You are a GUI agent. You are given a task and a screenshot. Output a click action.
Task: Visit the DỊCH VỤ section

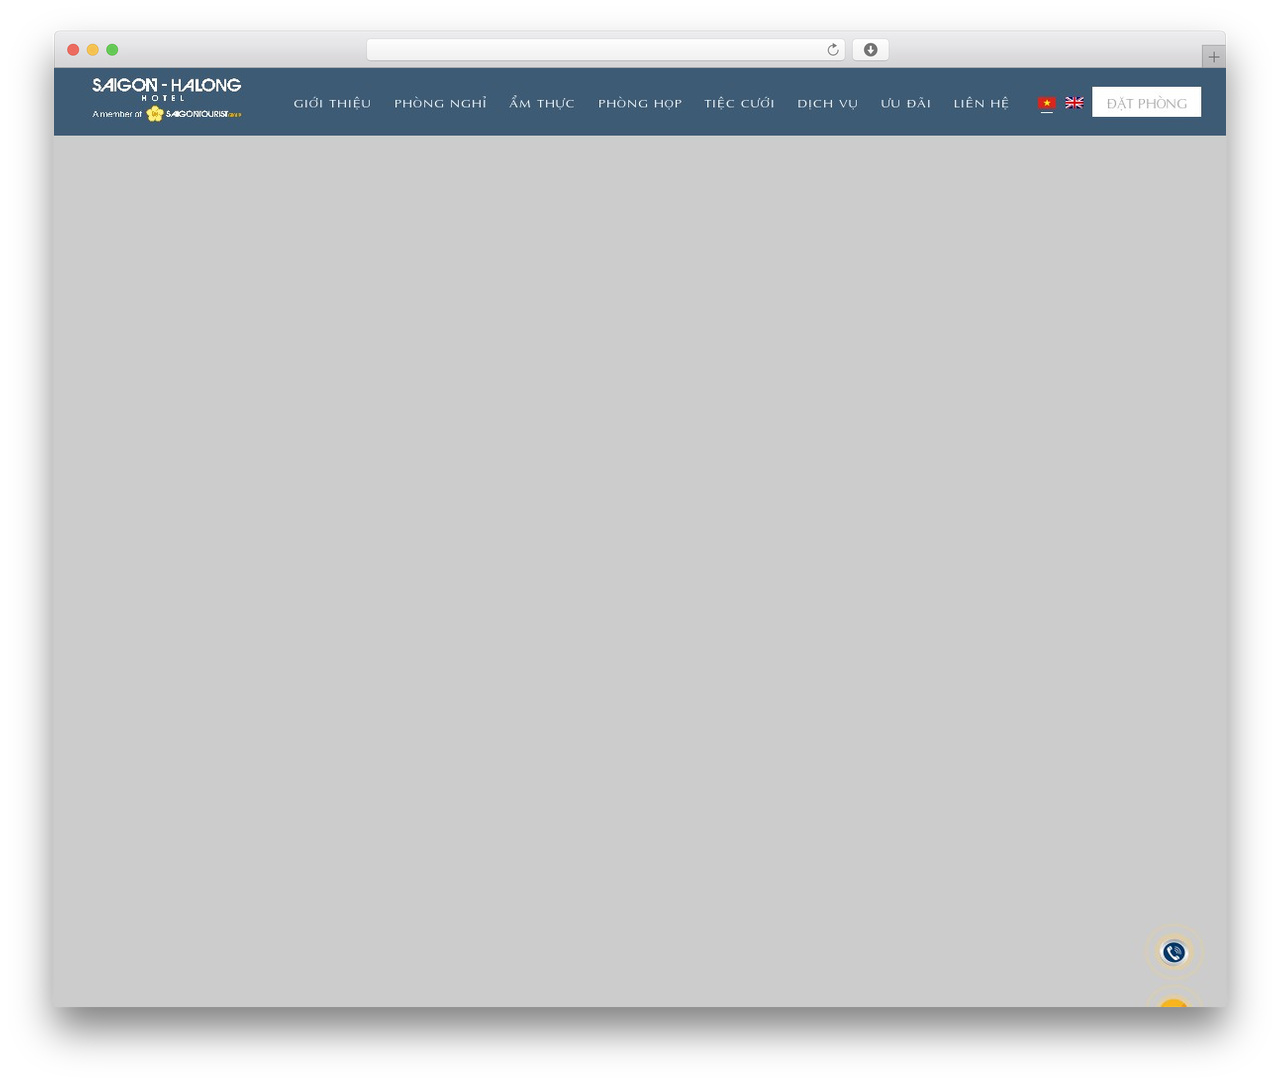pos(827,103)
